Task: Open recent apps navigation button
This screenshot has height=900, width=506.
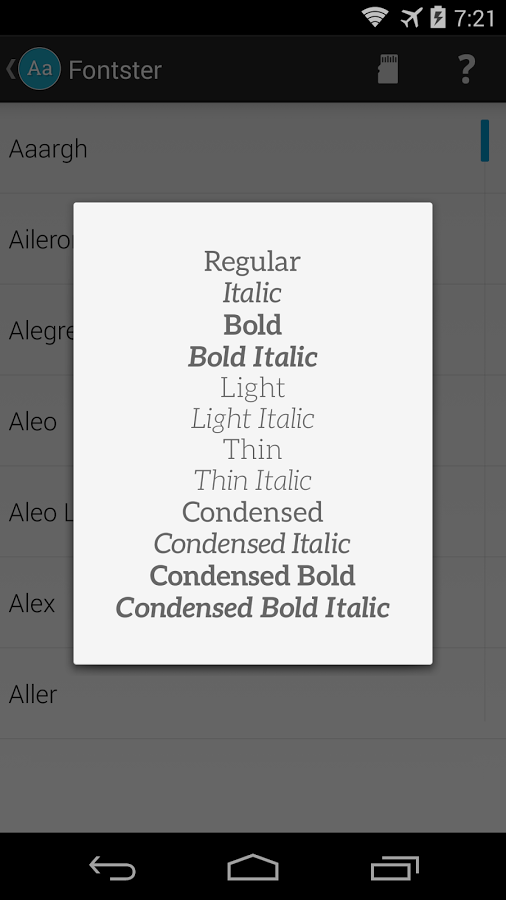Action: (394, 867)
